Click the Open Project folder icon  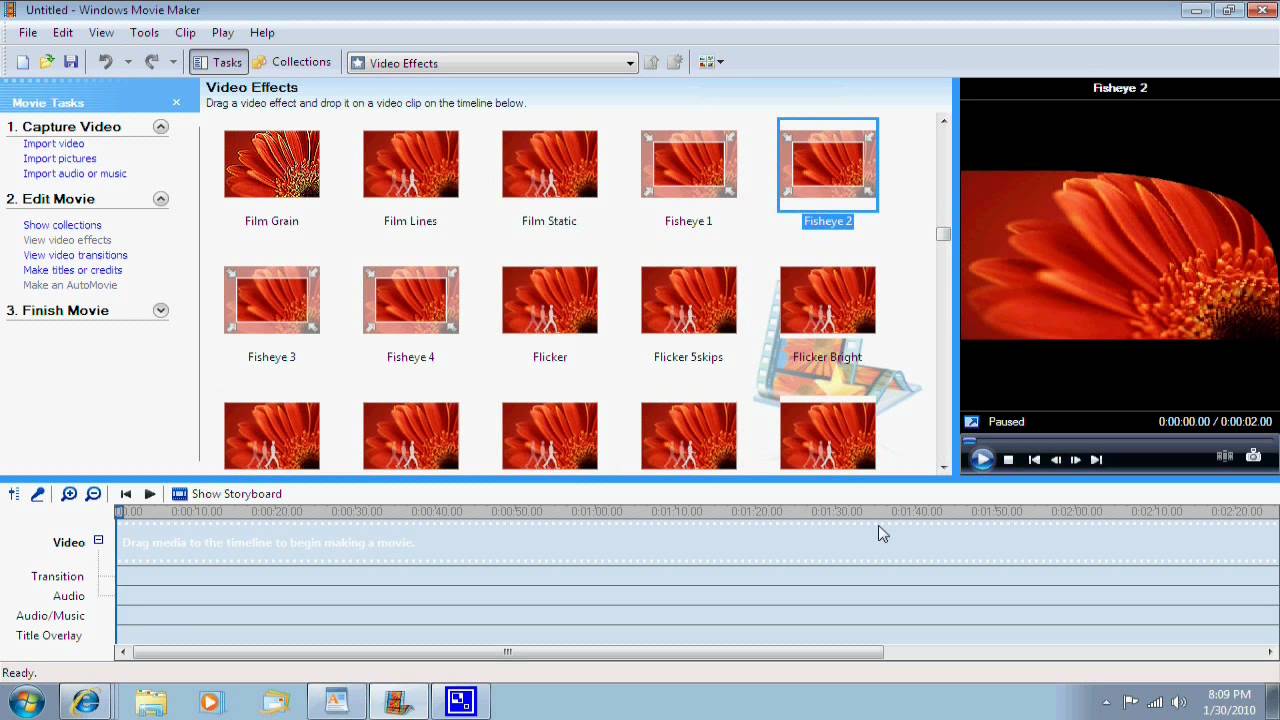47,62
